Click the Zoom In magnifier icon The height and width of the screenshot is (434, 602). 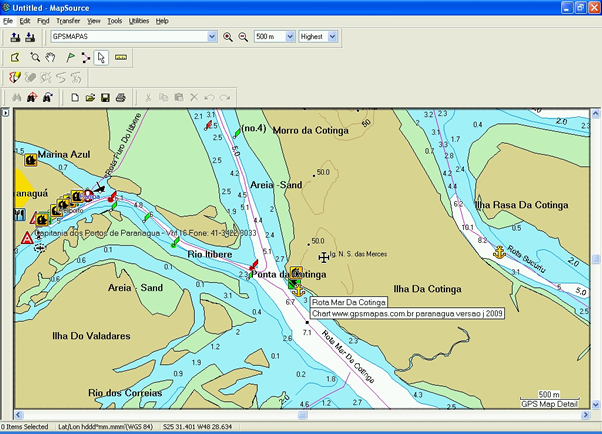coord(228,37)
